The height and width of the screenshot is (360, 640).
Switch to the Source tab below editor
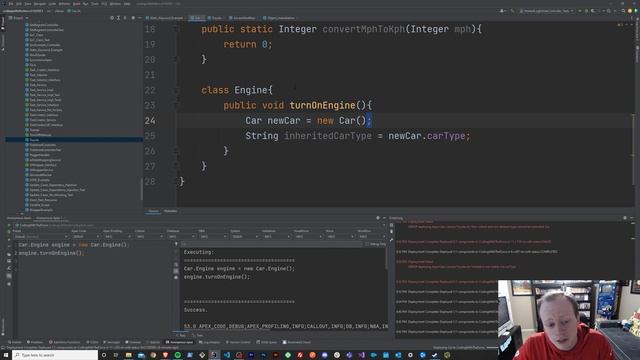pyautogui.click(x=153, y=211)
